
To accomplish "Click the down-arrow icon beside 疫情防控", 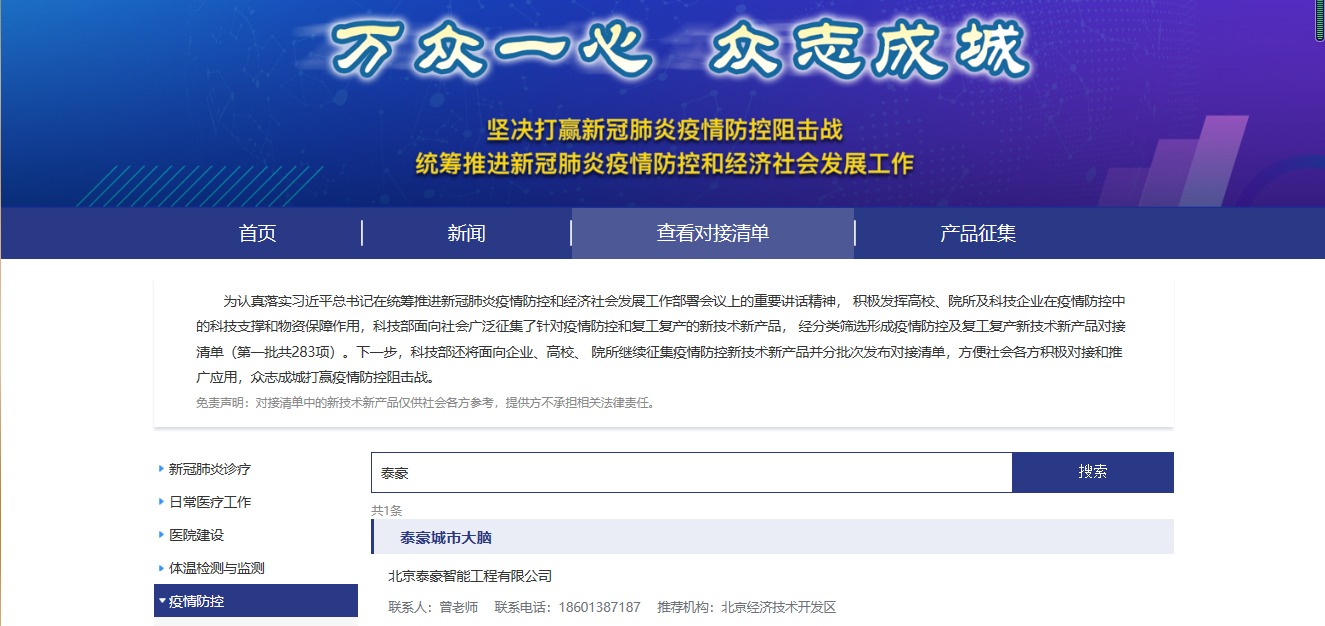I will [x=162, y=601].
